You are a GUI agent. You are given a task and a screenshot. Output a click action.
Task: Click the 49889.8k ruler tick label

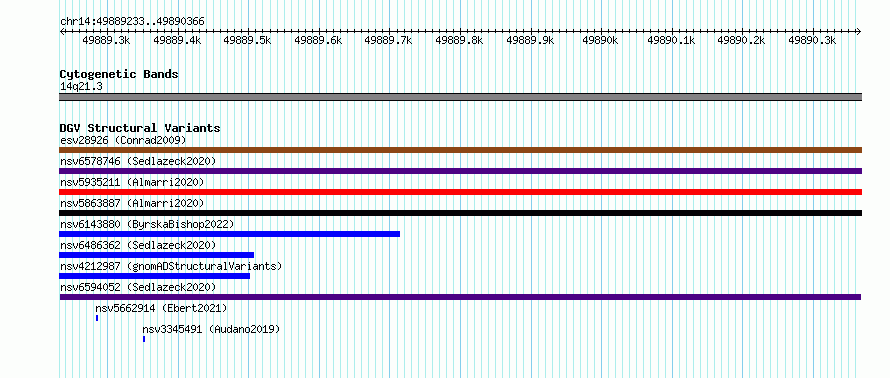tap(460, 40)
